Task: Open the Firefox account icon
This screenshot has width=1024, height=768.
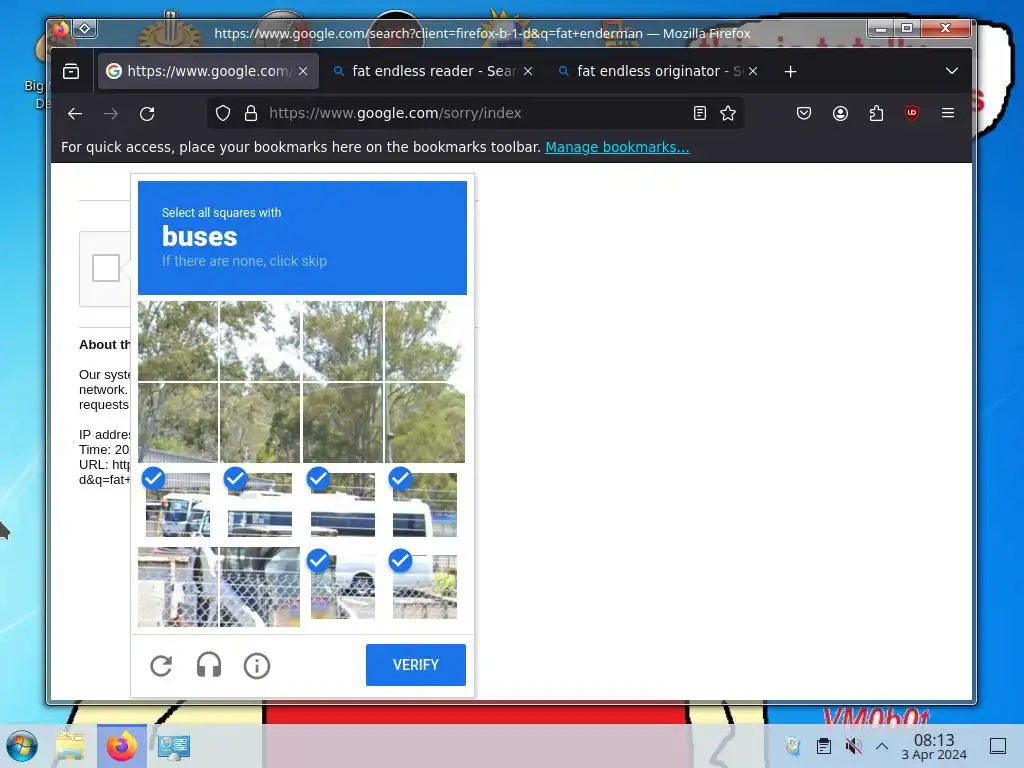Action: [x=840, y=114]
